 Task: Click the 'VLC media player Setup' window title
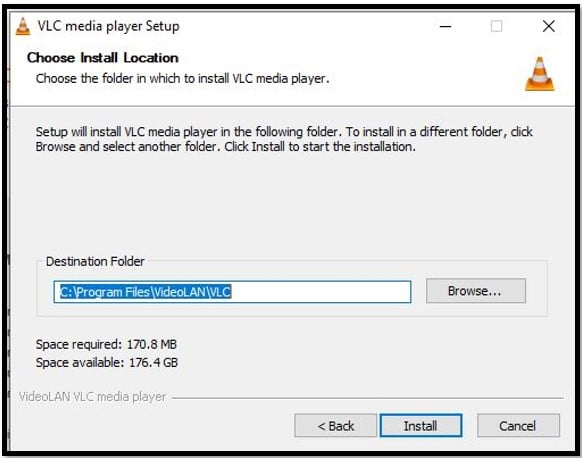(108, 26)
